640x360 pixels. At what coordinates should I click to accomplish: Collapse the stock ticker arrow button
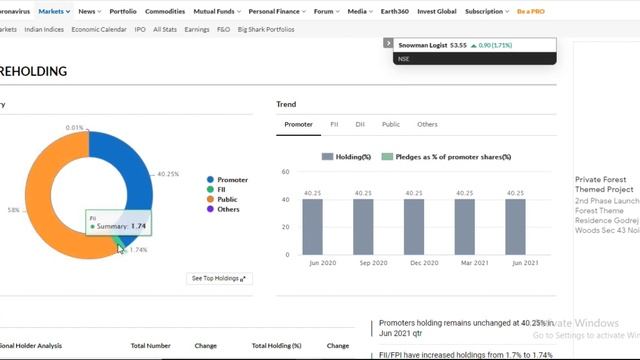pos(388,43)
